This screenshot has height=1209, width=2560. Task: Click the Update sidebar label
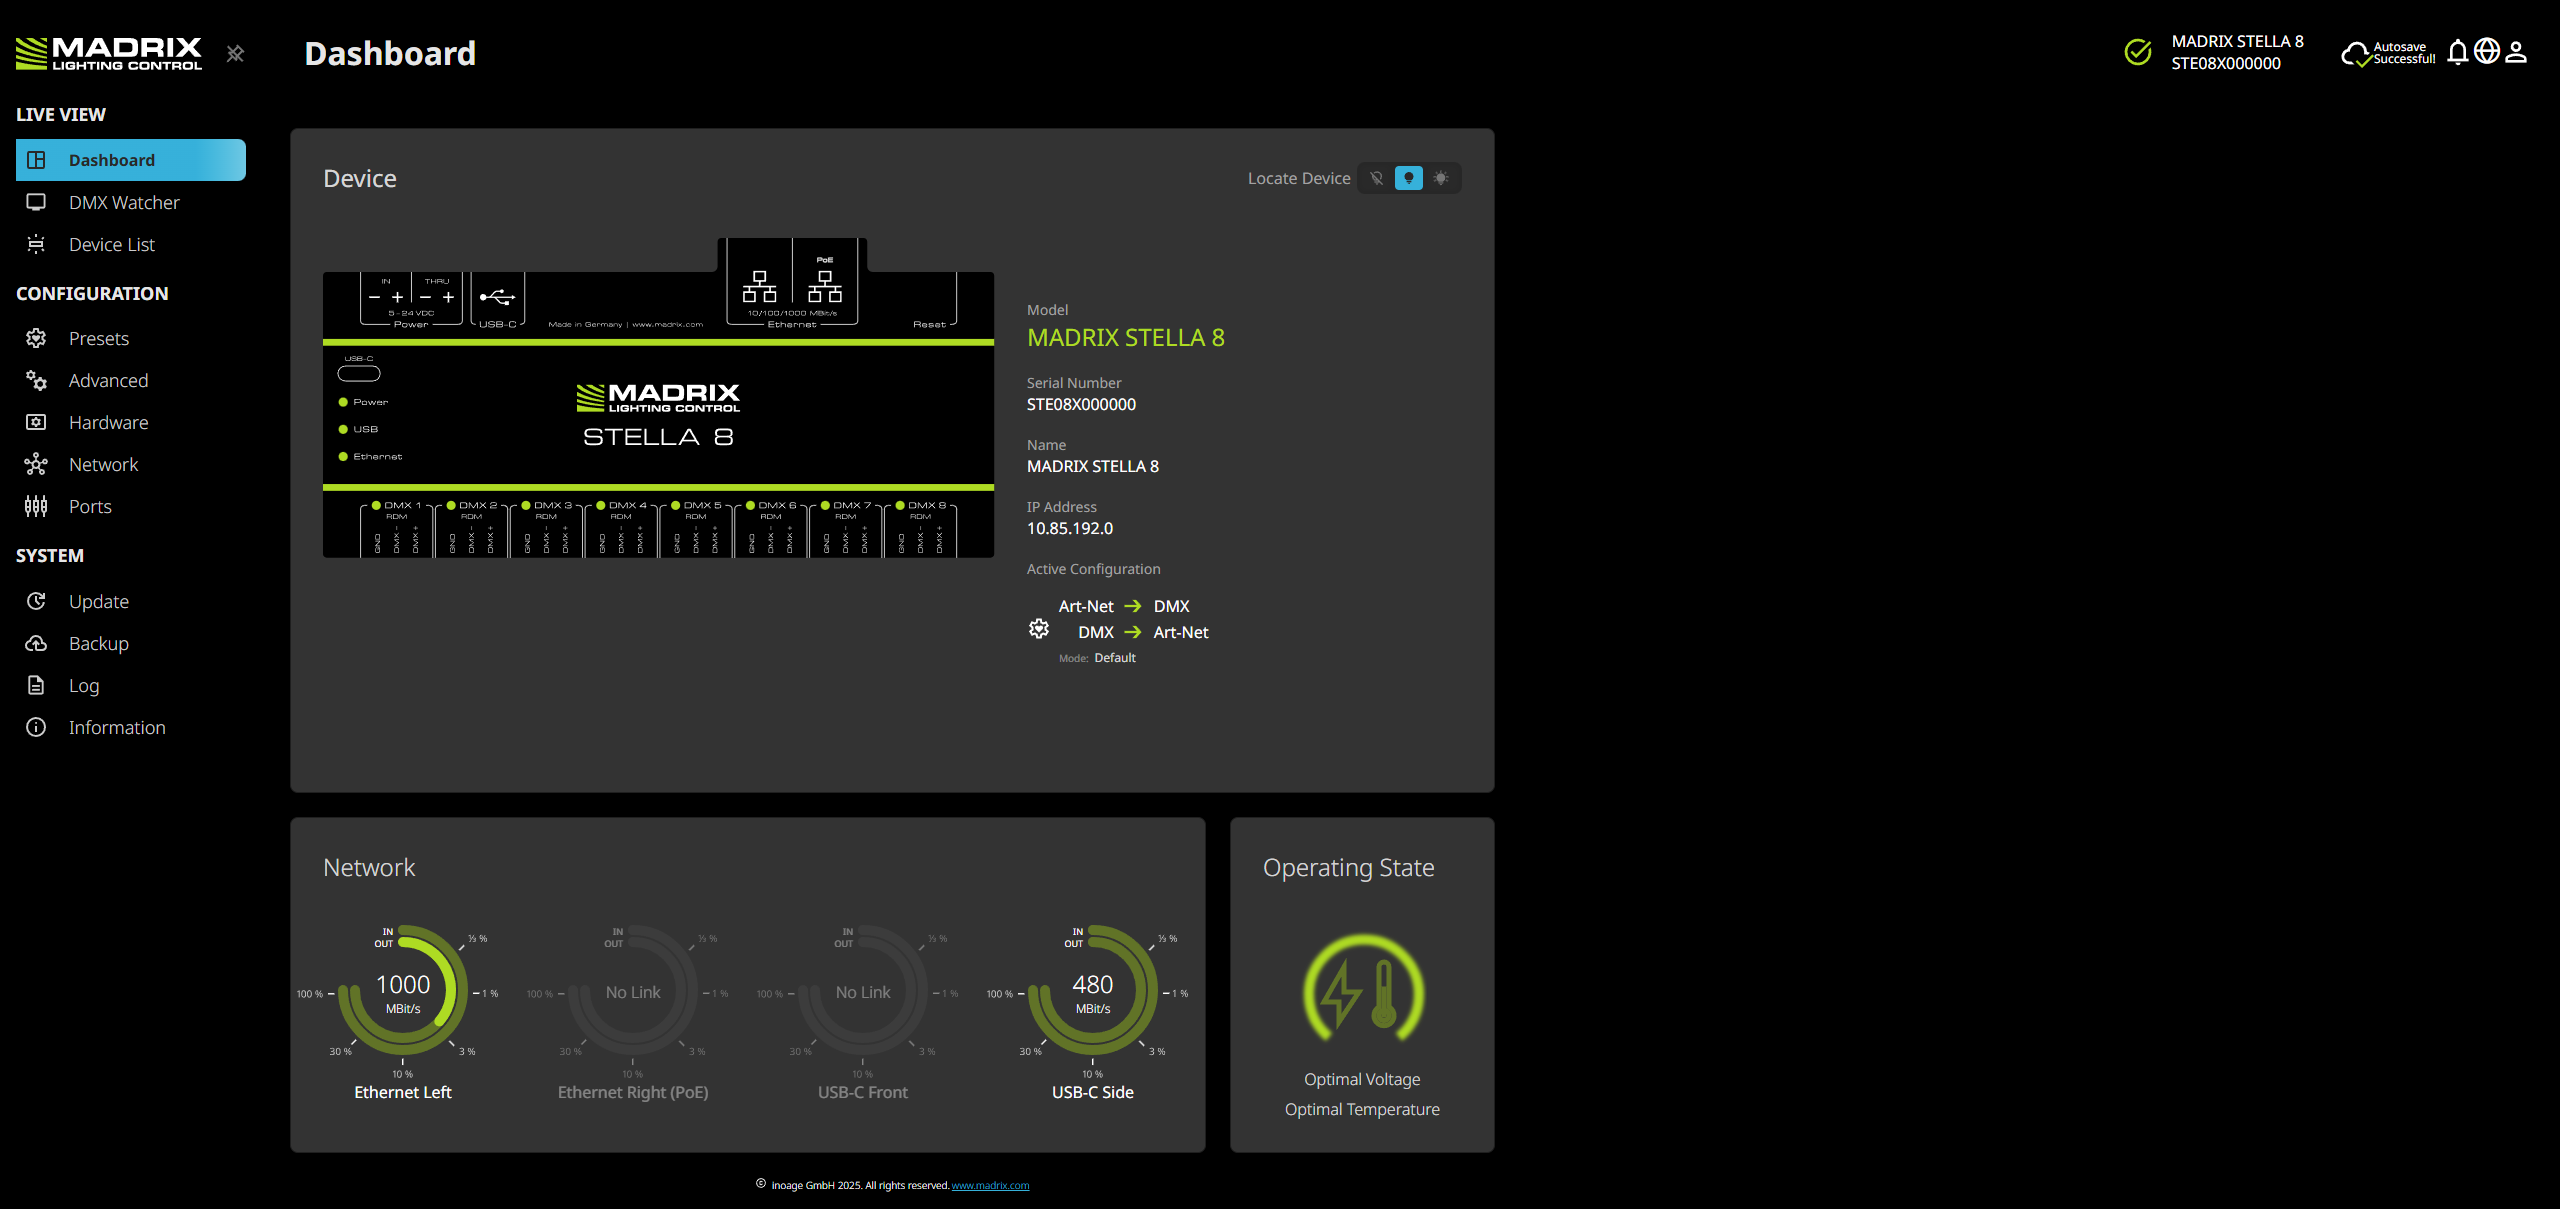coord(99,601)
